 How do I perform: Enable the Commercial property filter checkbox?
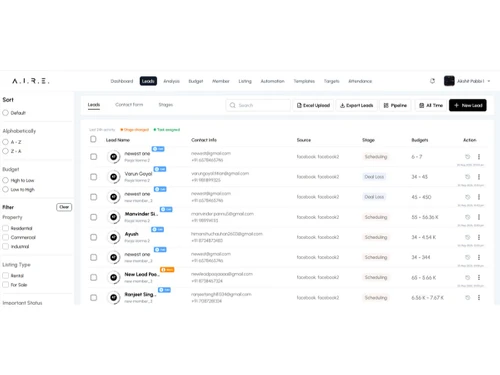pyautogui.click(x=5, y=237)
